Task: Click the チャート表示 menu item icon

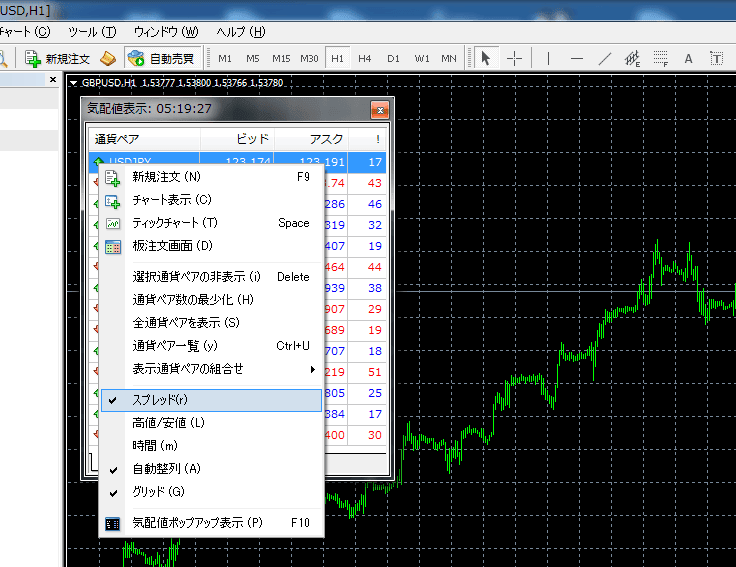Action: (113, 201)
